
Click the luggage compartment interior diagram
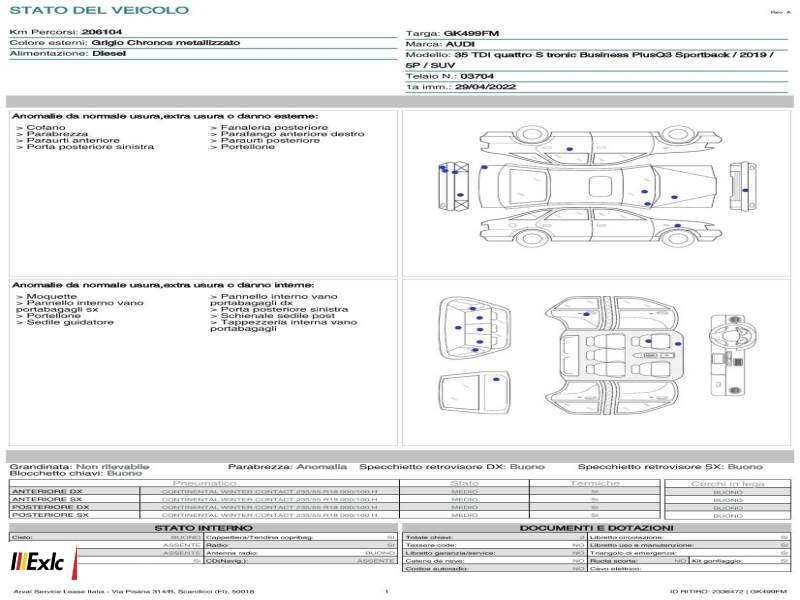point(474,328)
